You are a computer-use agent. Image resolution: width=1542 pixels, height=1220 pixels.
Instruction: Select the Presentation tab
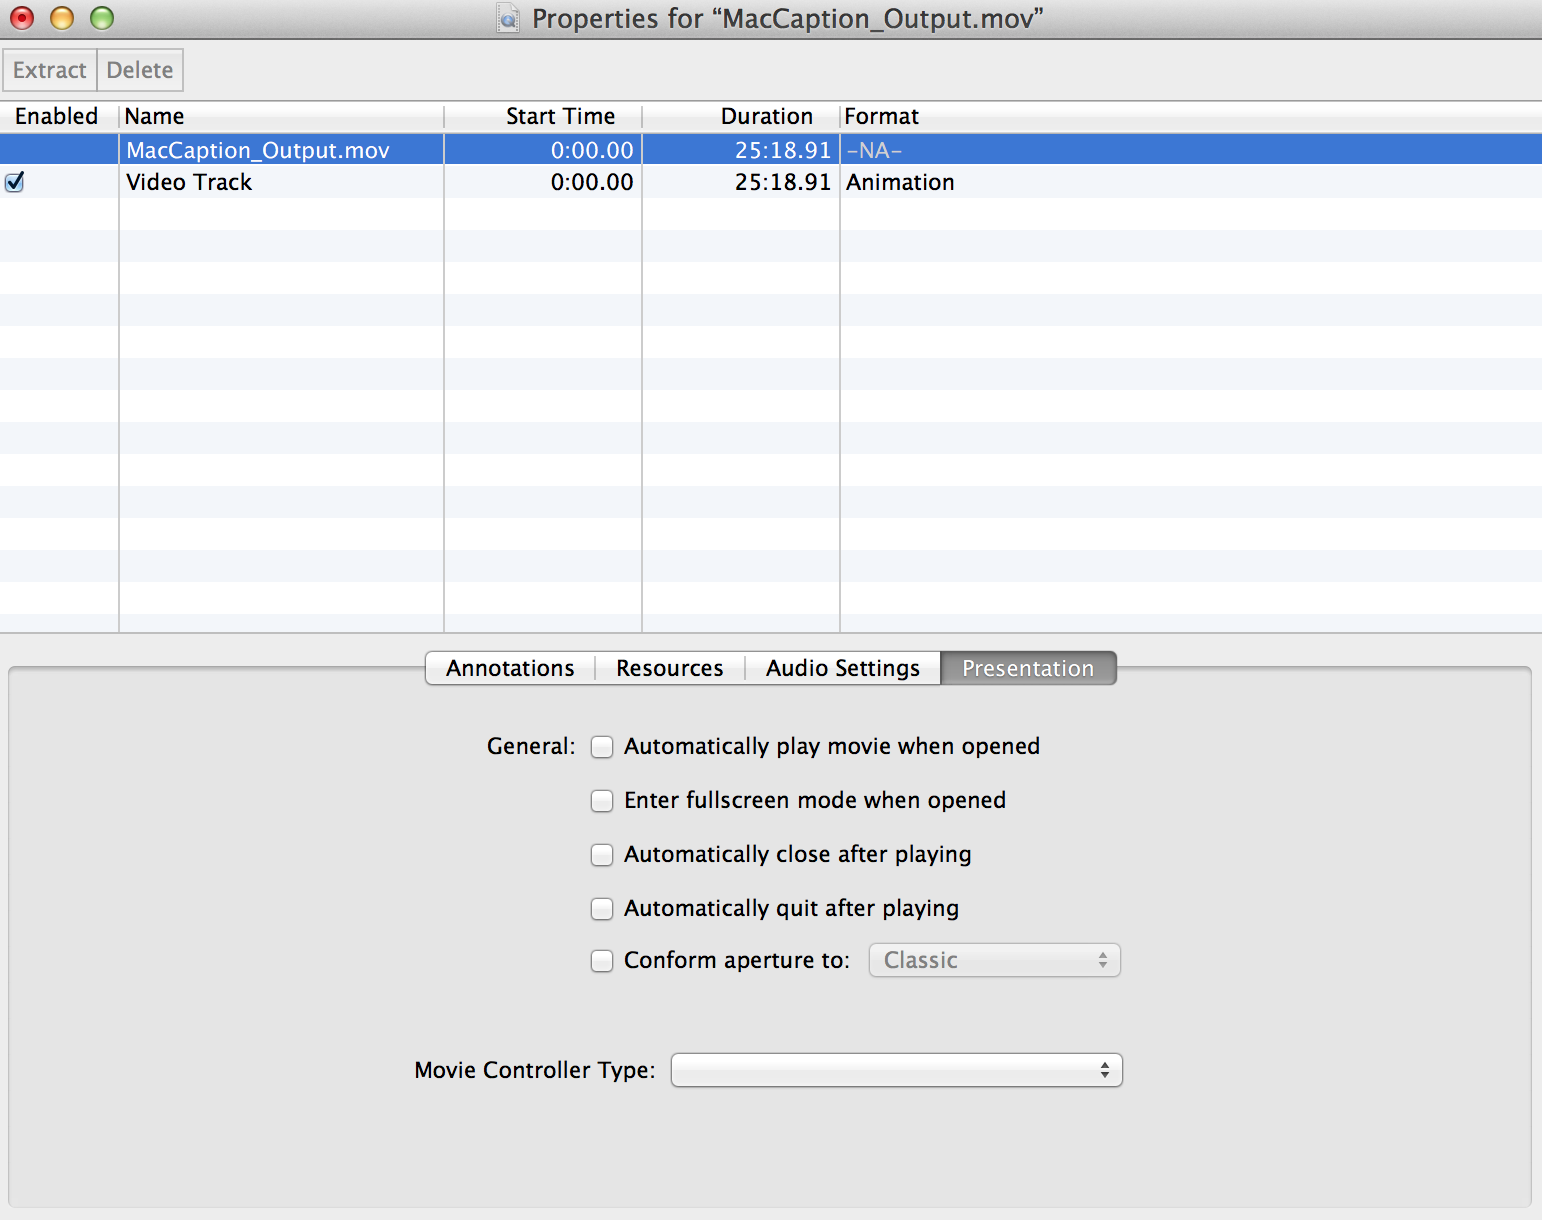1028,668
